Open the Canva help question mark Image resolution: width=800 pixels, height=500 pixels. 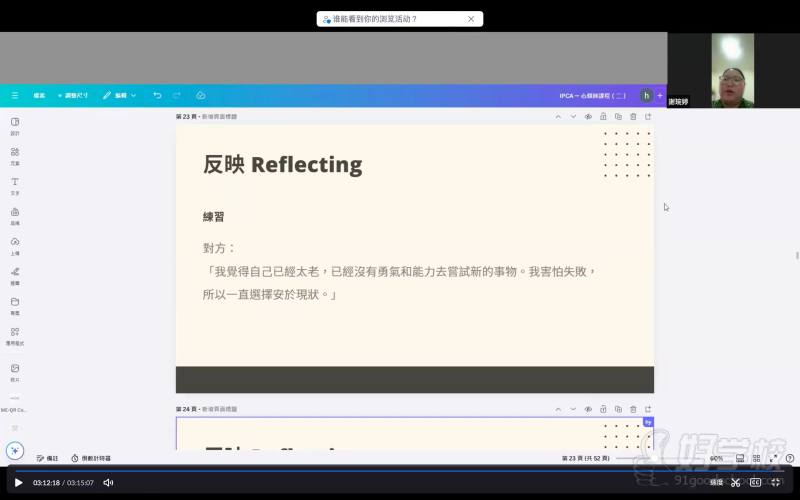(790, 458)
